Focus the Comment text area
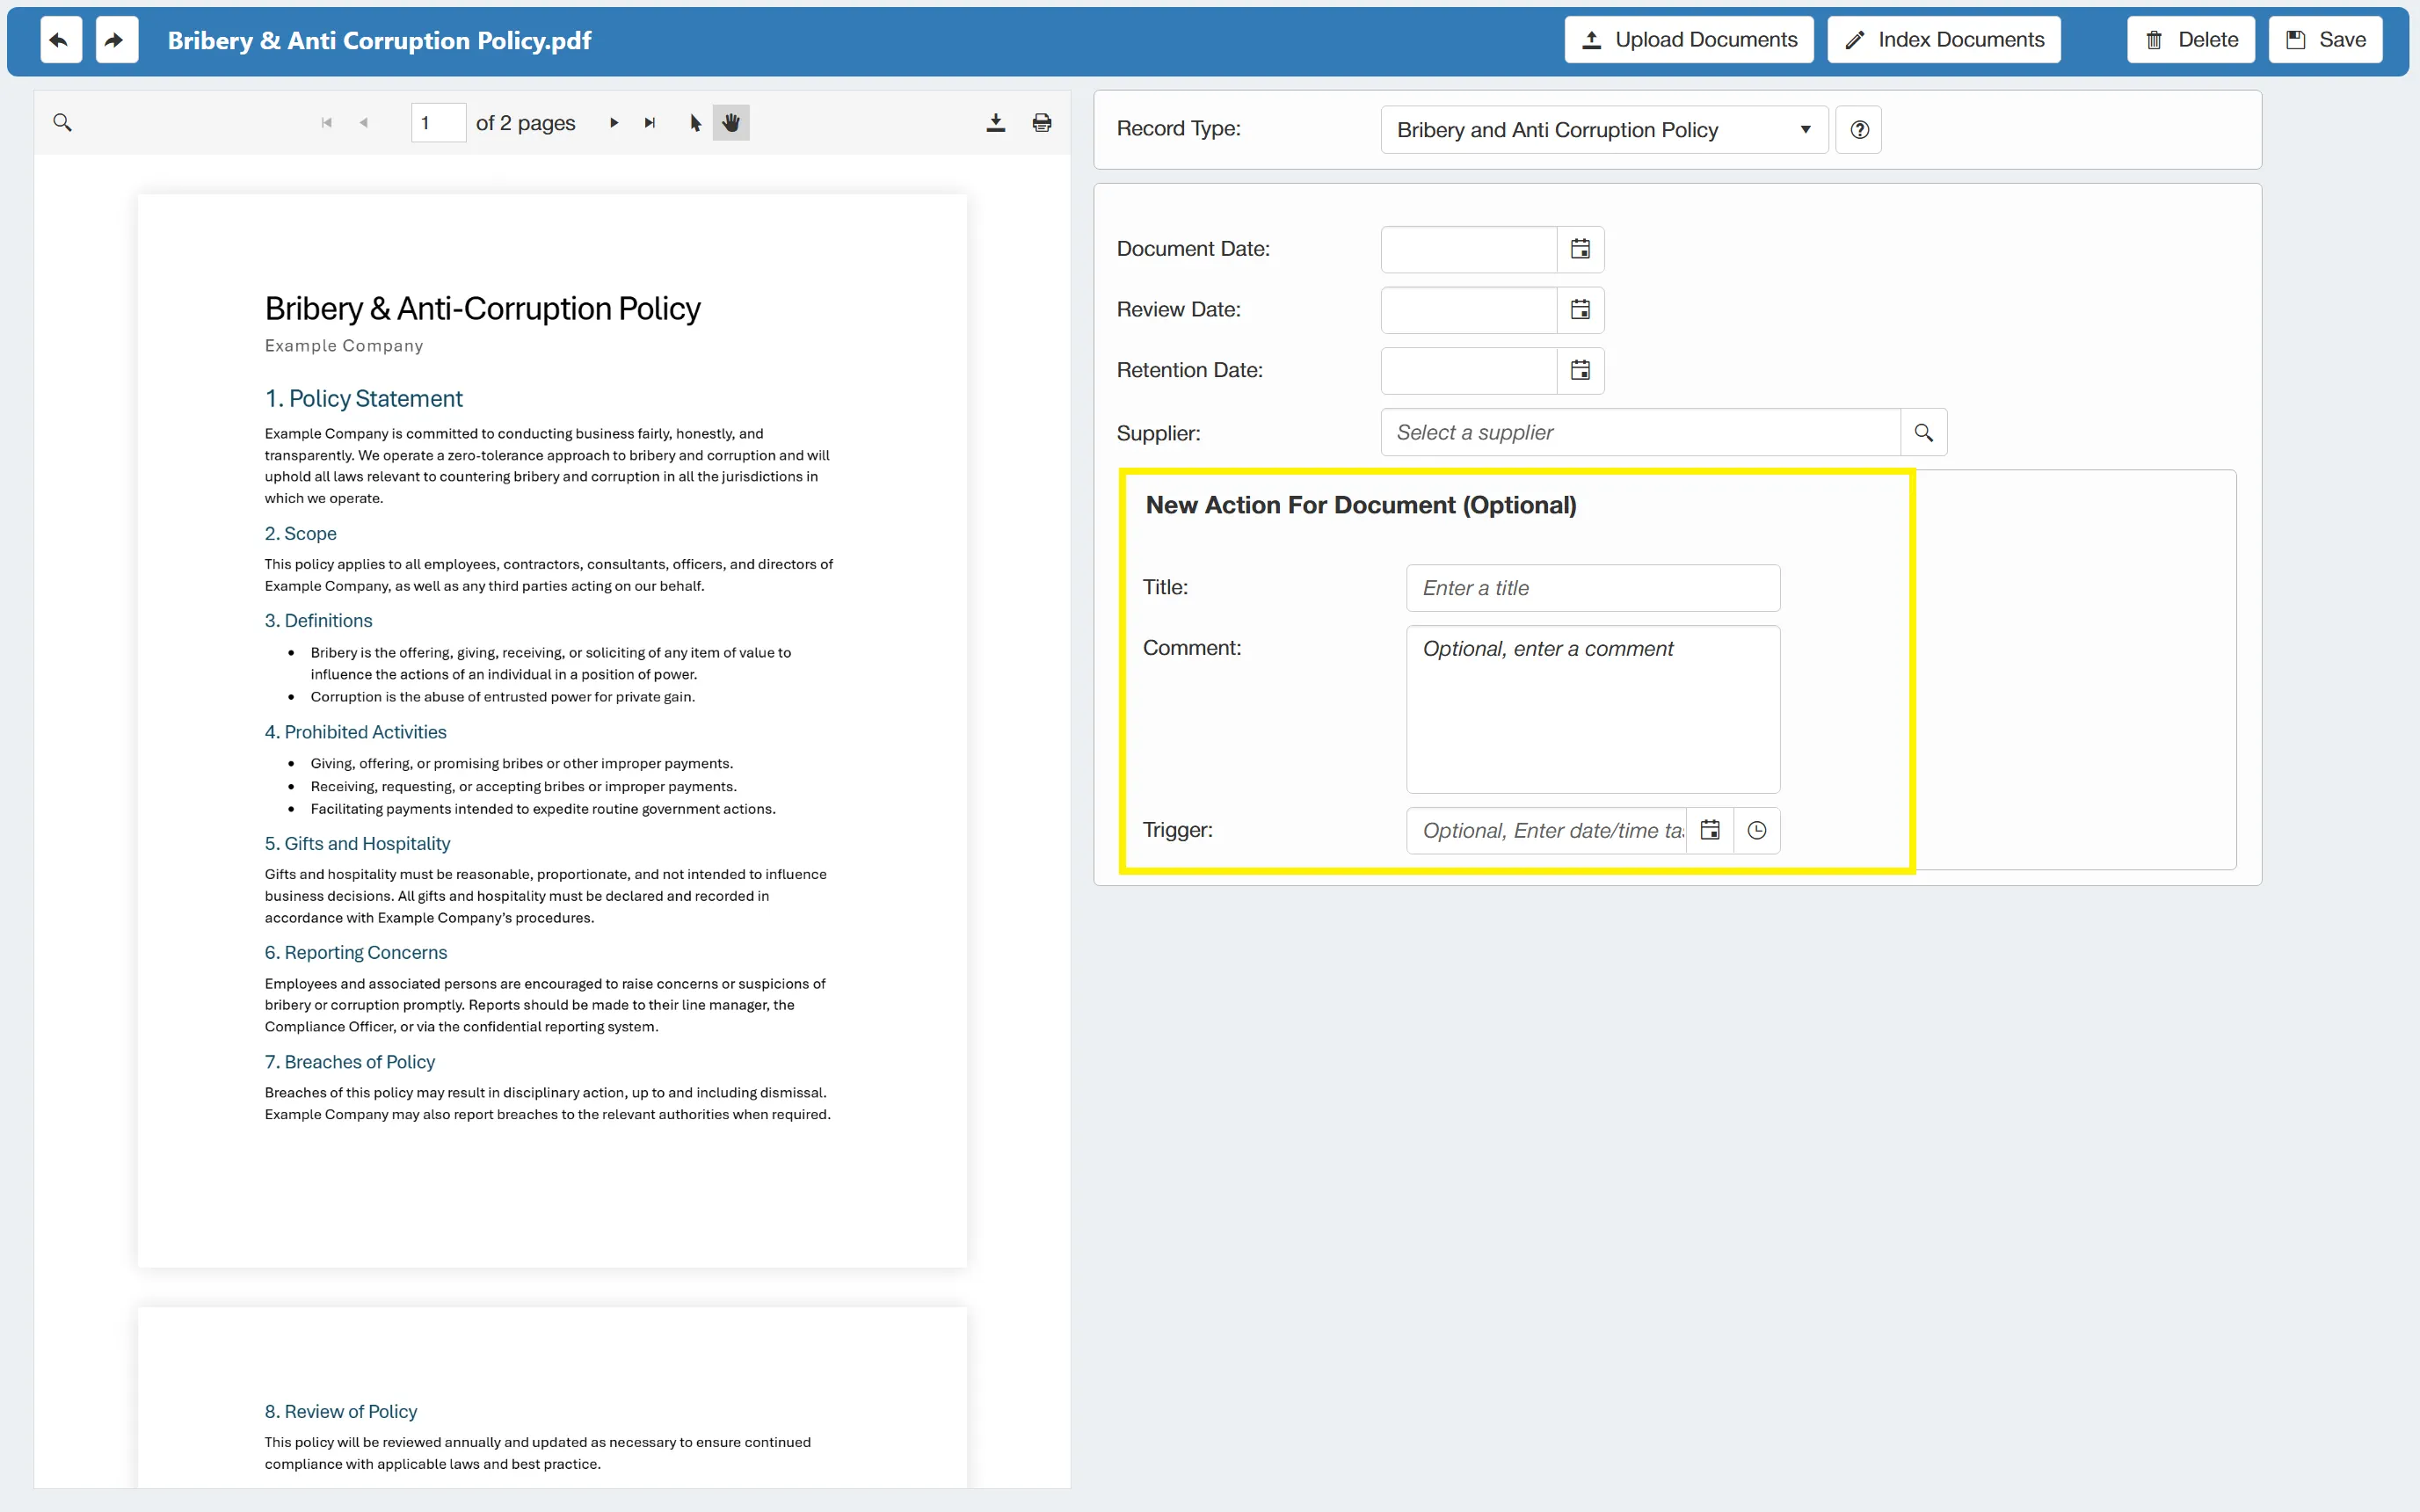 (1593, 709)
